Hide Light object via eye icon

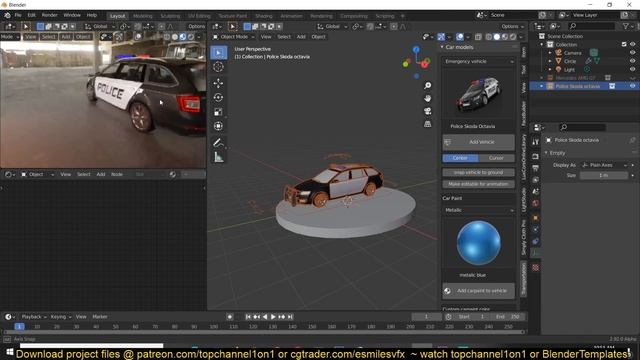click(633, 69)
